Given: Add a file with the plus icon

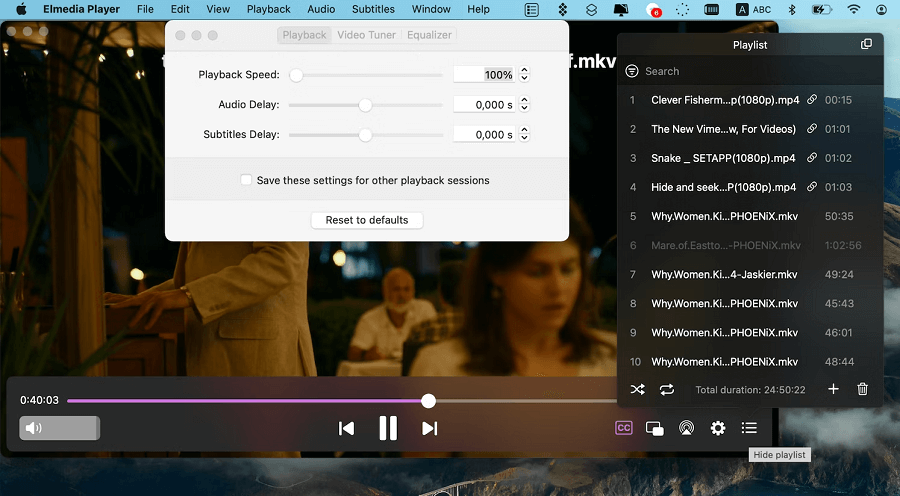Looking at the screenshot, I should pos(833,389).
